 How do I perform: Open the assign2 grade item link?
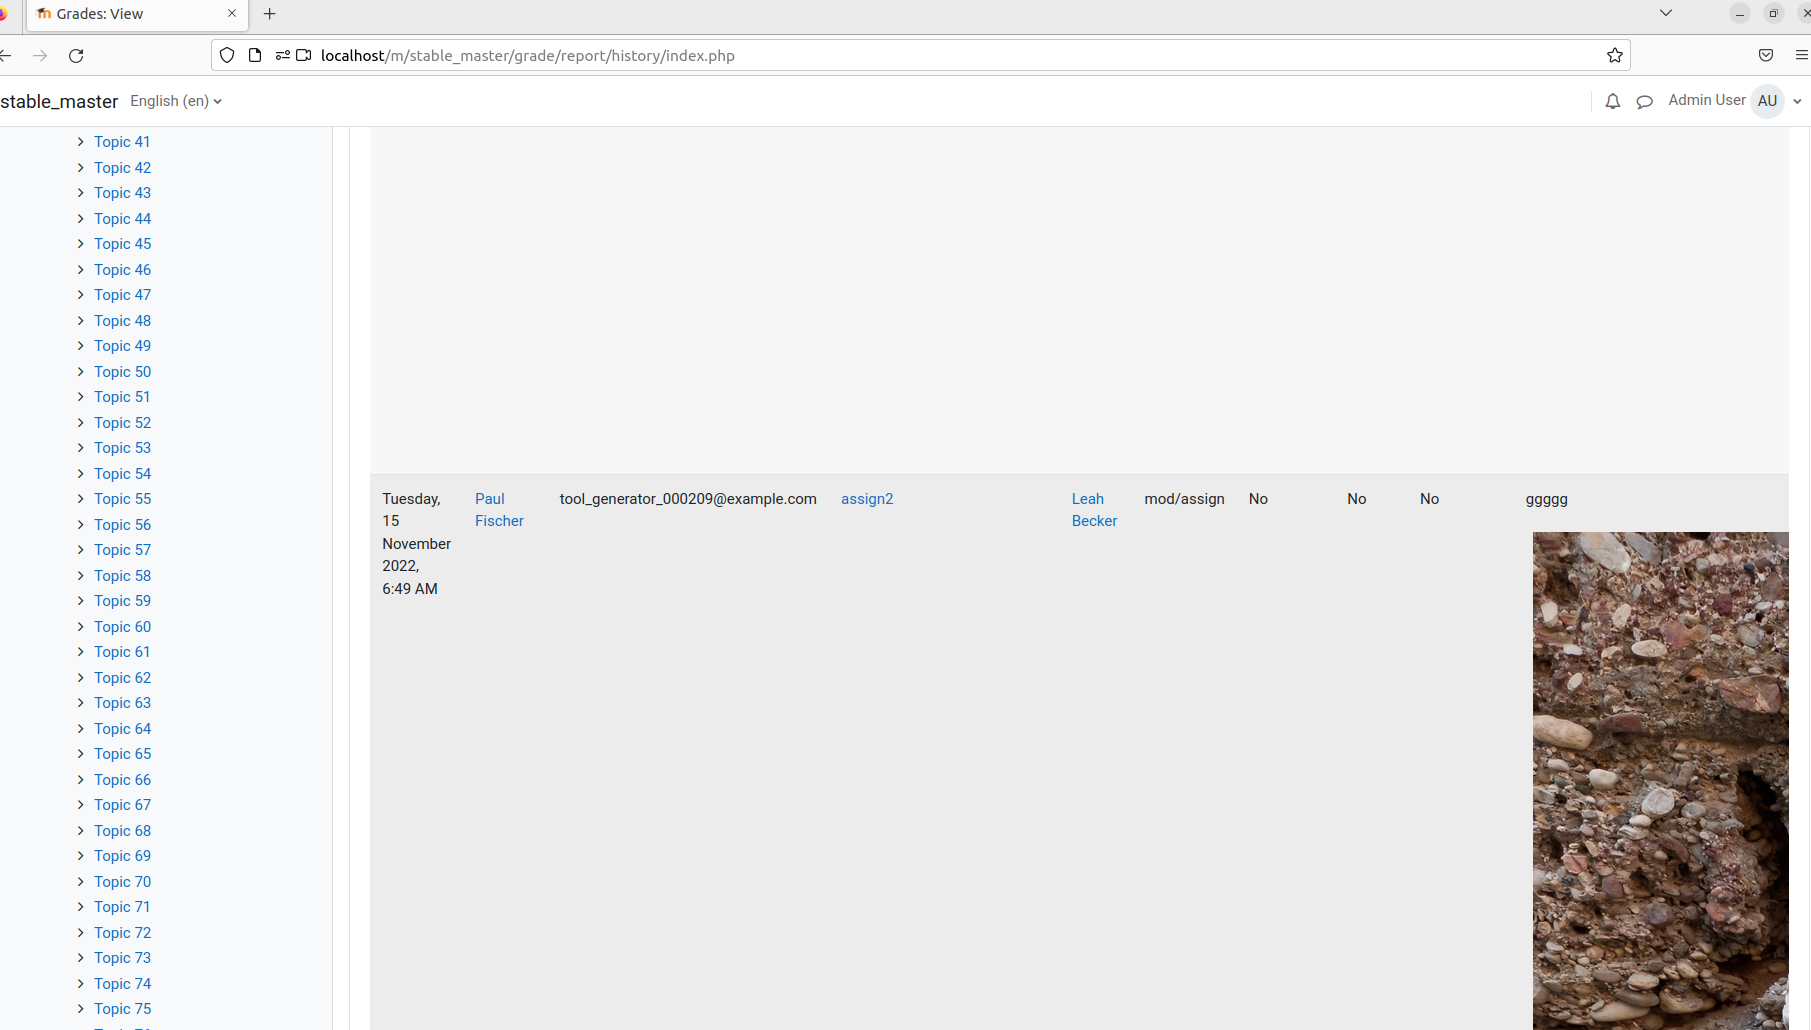pyautogui.click(x=867, y=499)
